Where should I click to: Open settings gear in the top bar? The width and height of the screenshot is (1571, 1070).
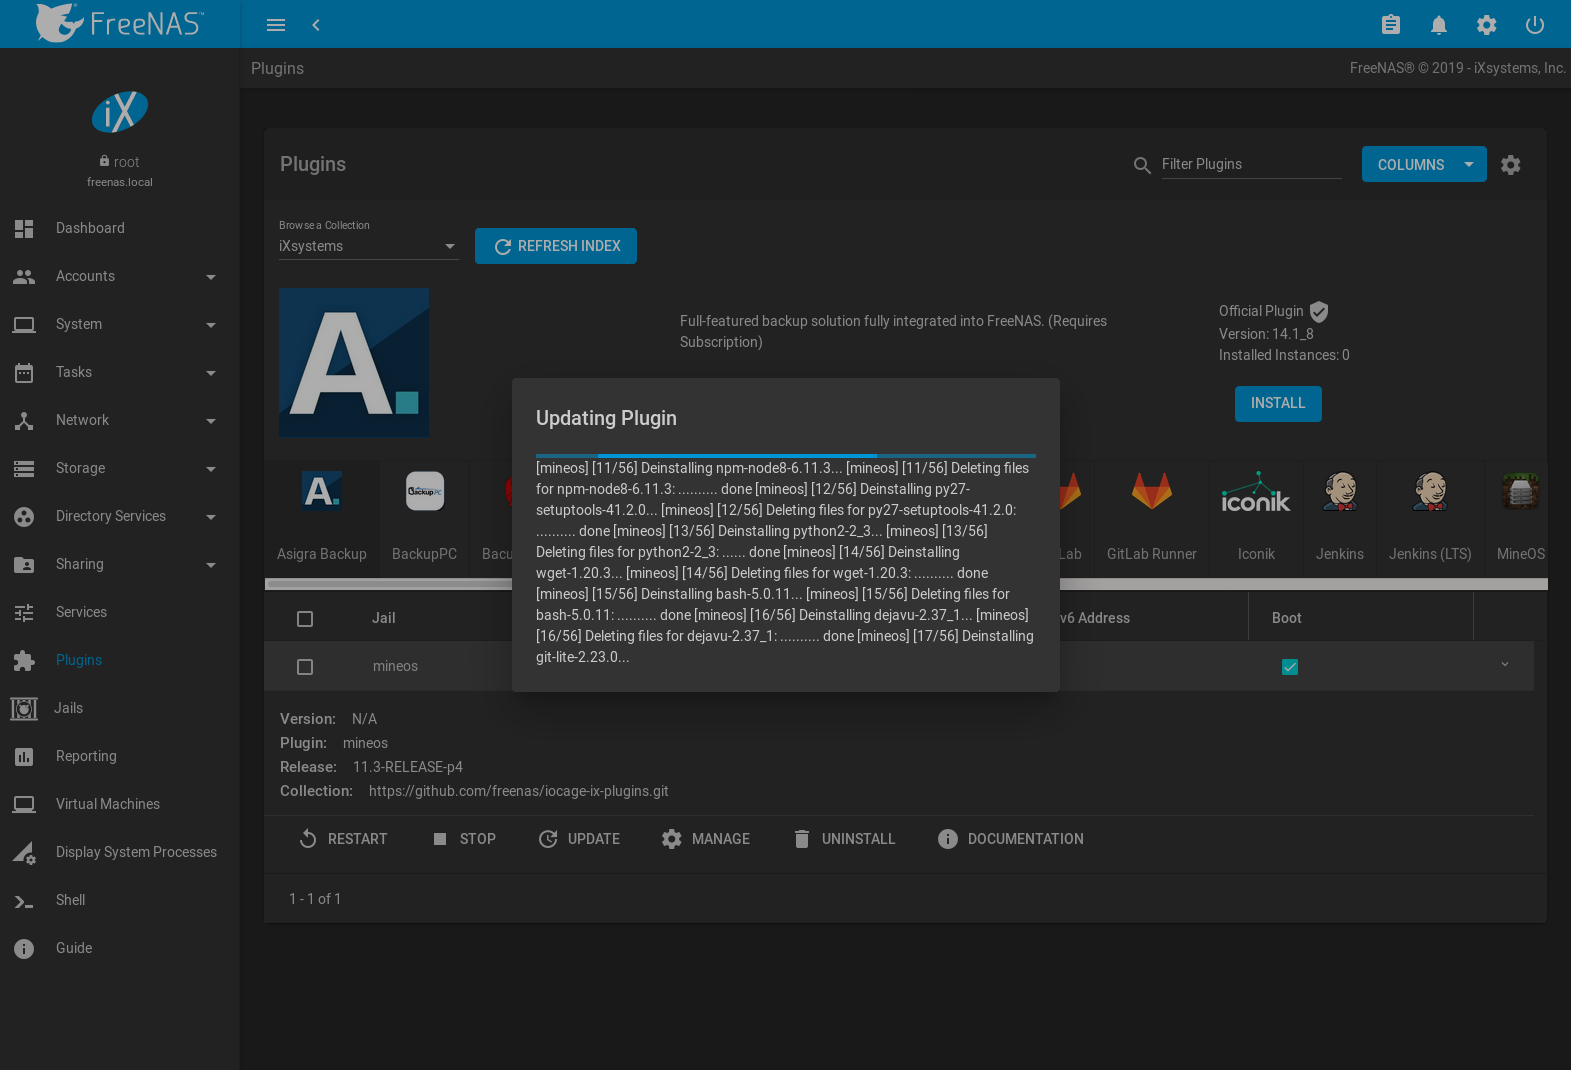(x=1487, y=25)
